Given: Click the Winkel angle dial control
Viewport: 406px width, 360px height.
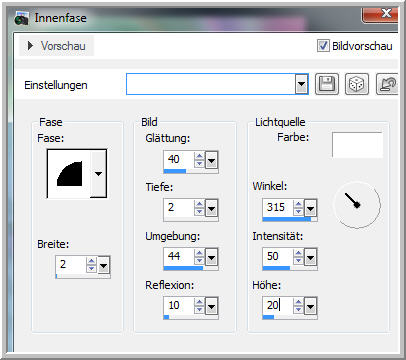Looking at the screenshot, I should [357, 204].
